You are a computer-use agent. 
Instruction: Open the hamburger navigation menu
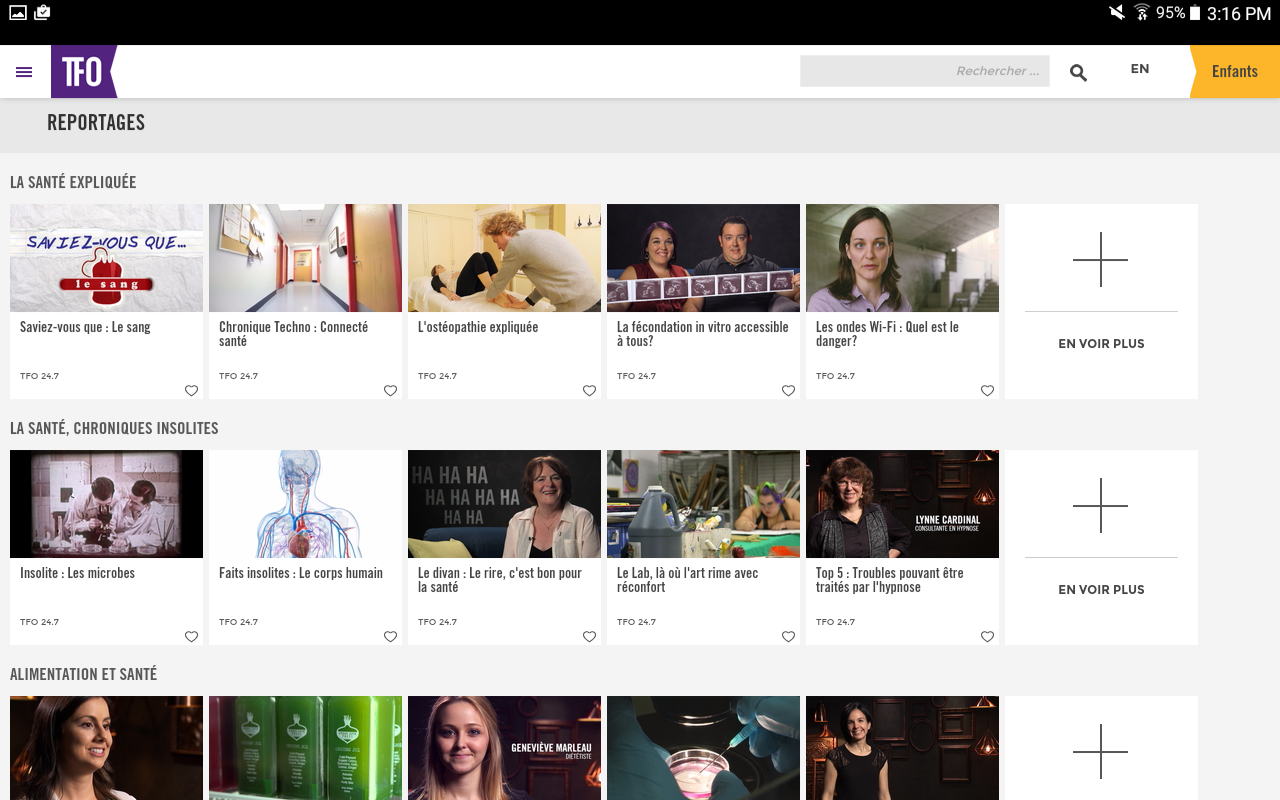click(24, 72)
